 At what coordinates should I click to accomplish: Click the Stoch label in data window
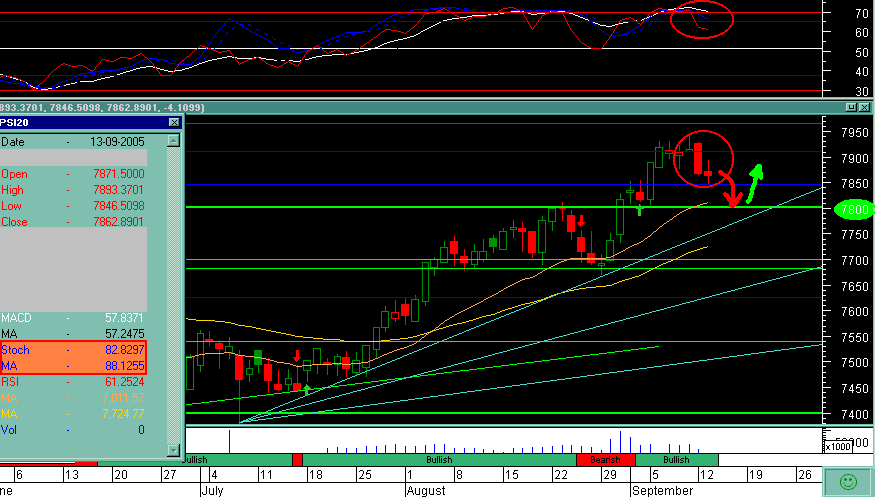[x=15, y=350]
